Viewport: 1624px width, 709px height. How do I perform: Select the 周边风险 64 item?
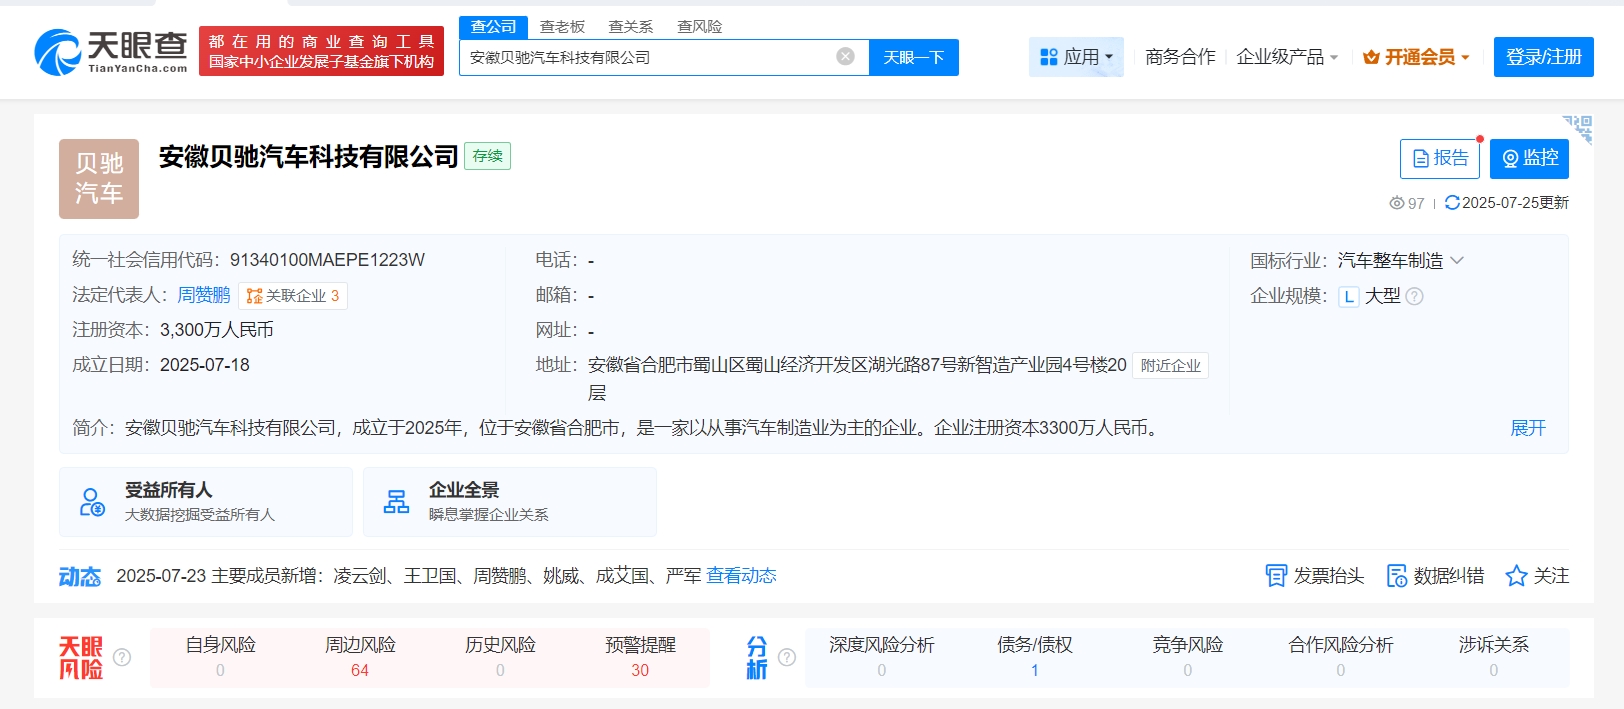[360, 657]
